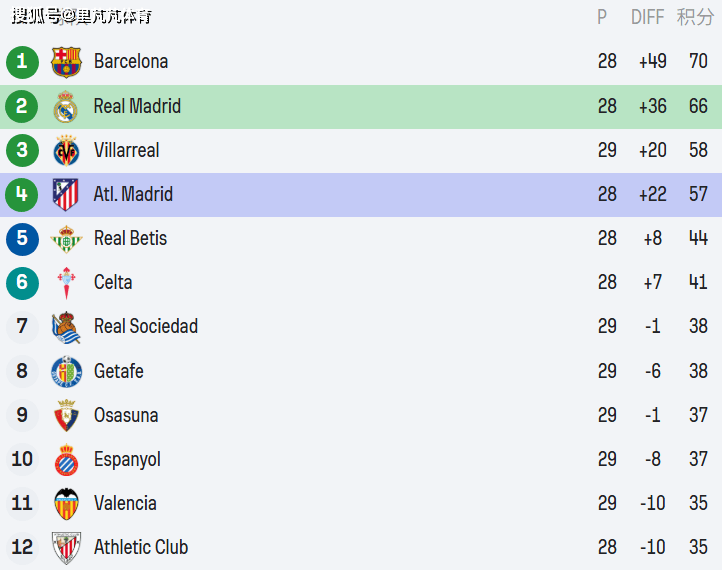722x570 pixels.
Task: Click Real Madrid's 66 points value
Action: pos(698,106)
